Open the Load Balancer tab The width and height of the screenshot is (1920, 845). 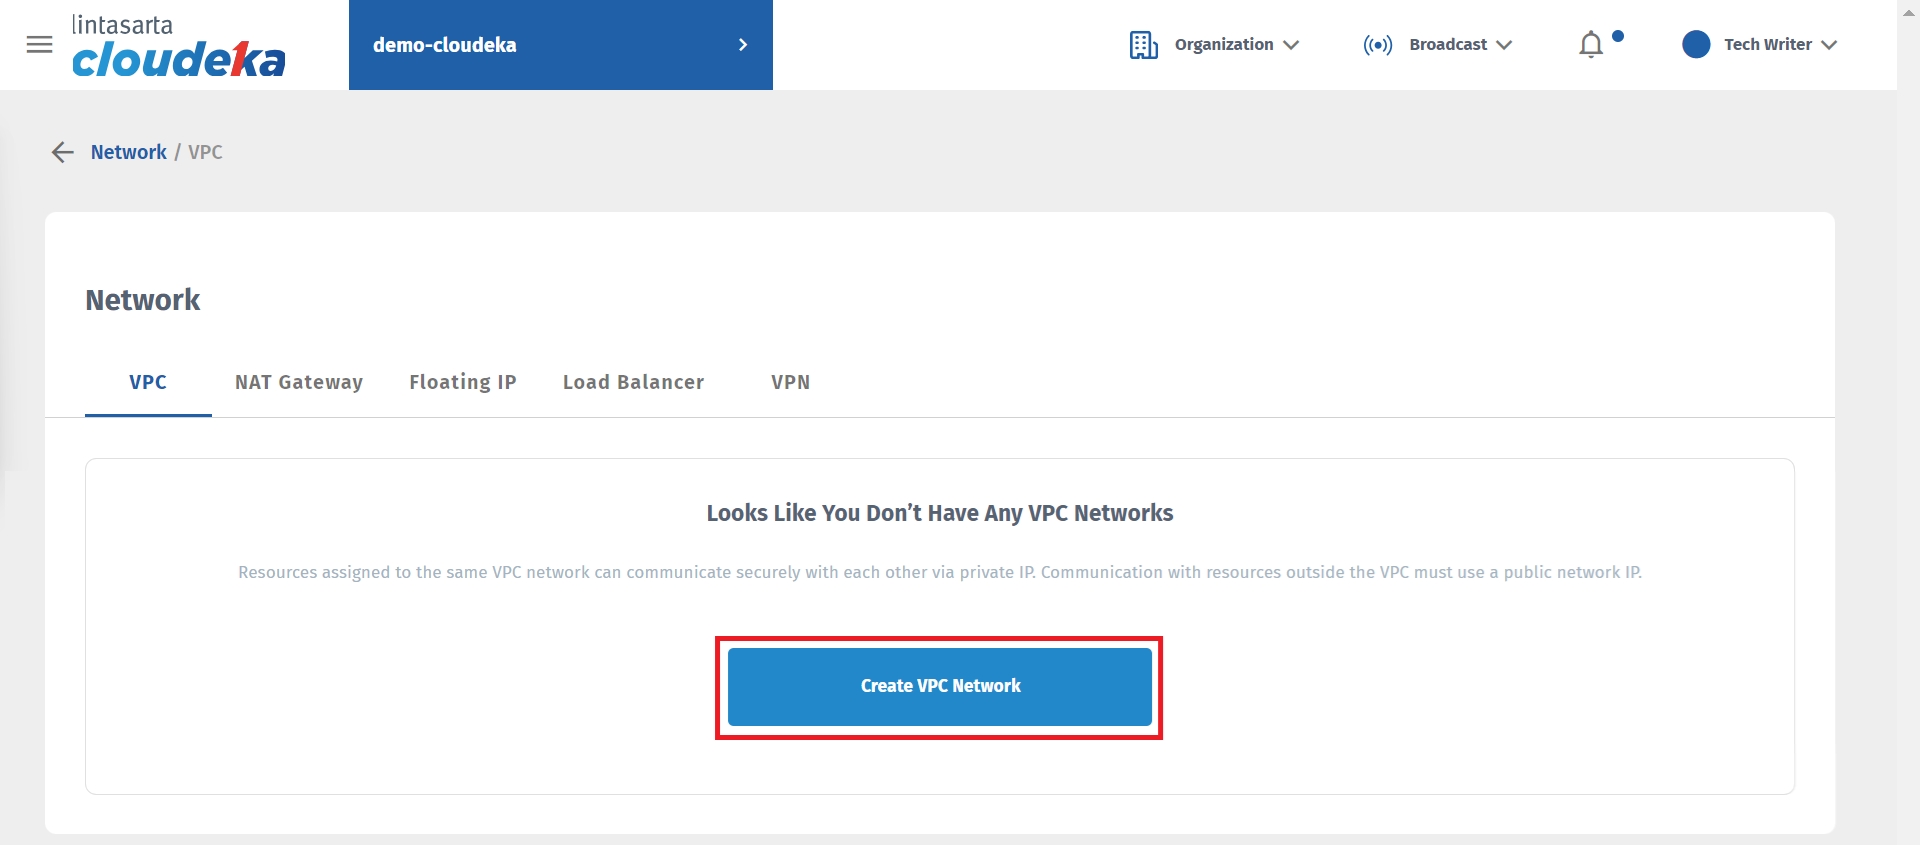tap(633, 382)
